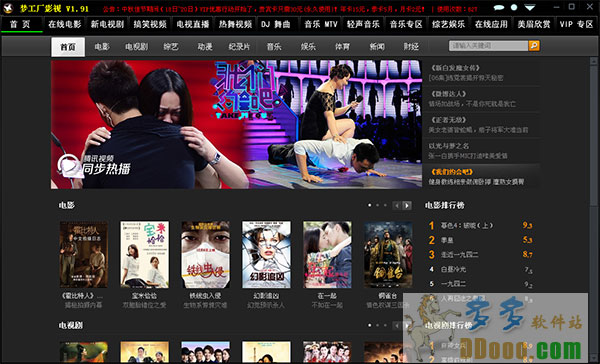Select first pagination dot in 电视剧 section

[x=369, y=325]
